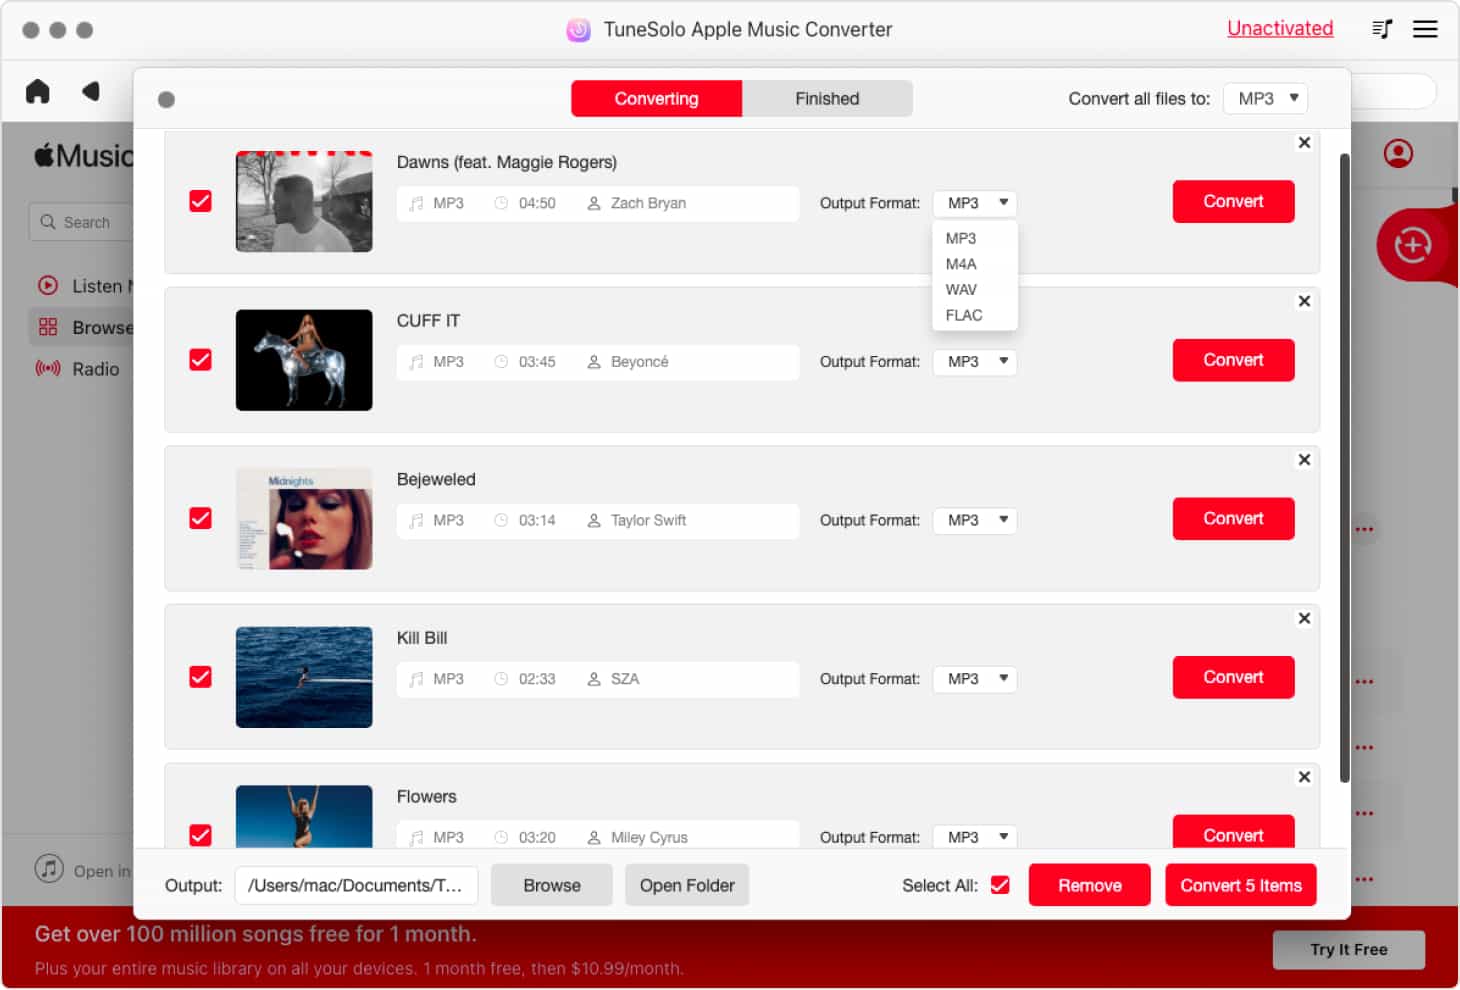Uncheck the Kill Bill checkbox

click(200, 677)
